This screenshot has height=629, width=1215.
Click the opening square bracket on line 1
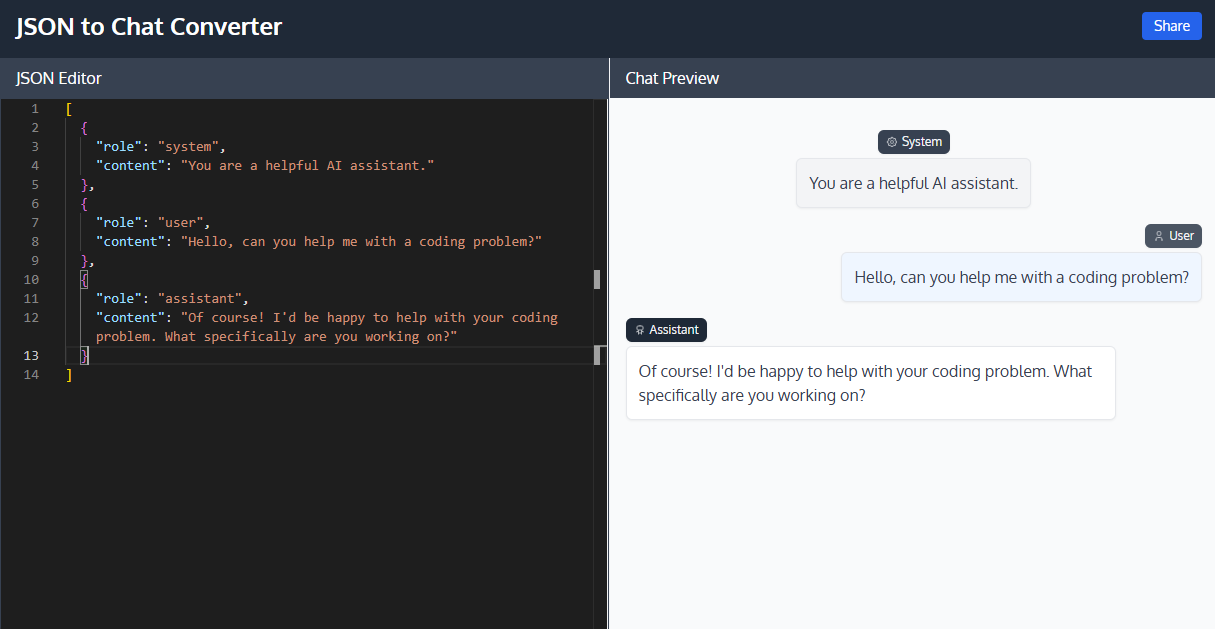point(69,109)
